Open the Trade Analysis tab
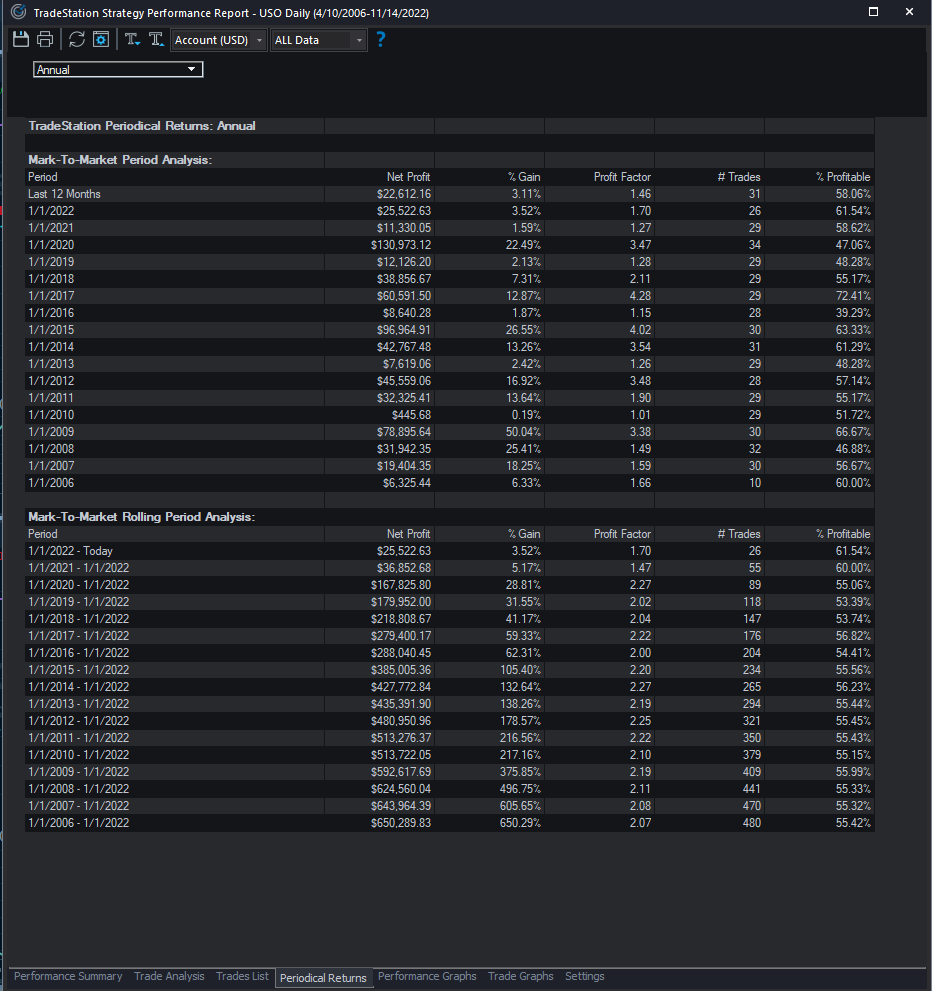Screen dimensions: 932x991 (169, 976)
